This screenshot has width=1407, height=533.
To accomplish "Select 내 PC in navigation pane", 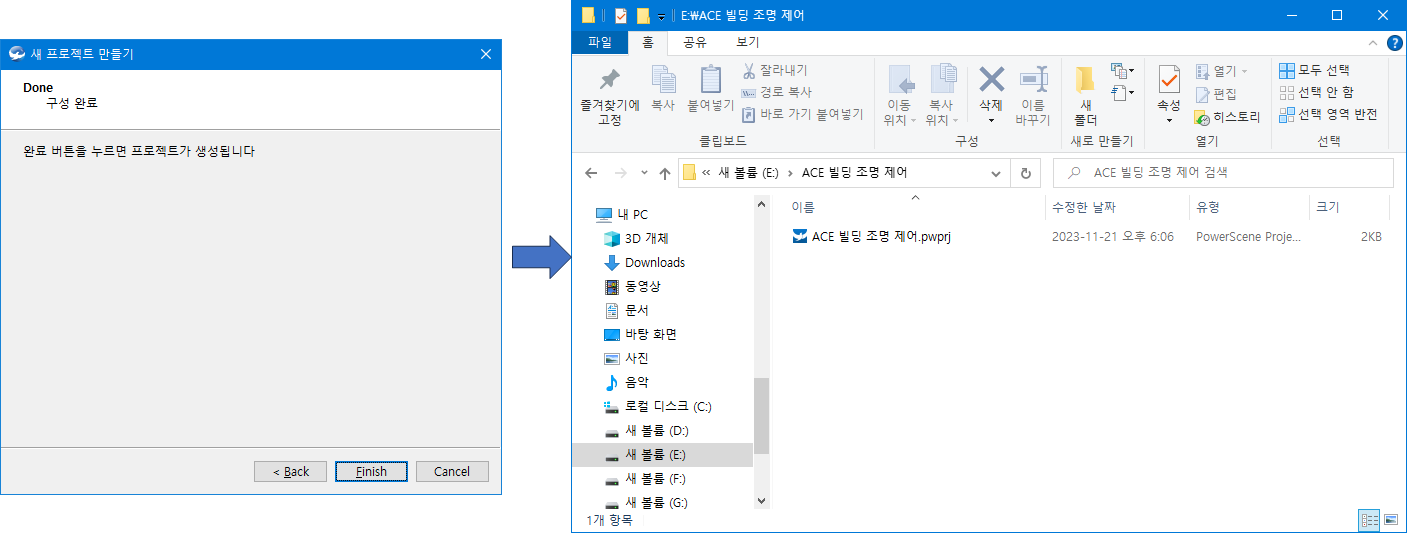I will point(622,214).
